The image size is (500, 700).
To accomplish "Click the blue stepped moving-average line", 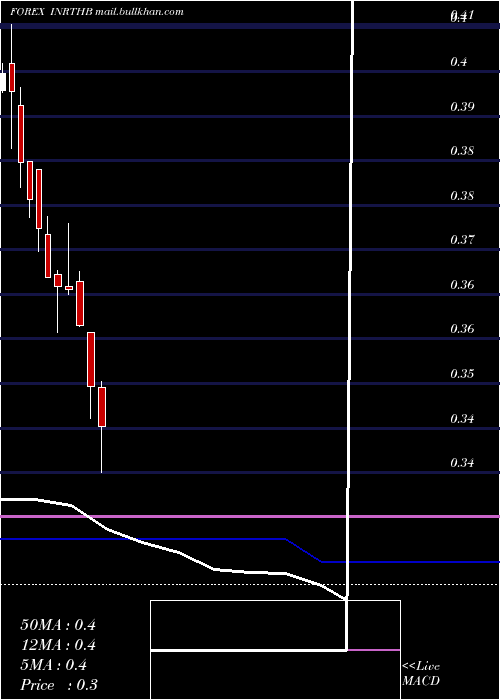I will point(250,550).
